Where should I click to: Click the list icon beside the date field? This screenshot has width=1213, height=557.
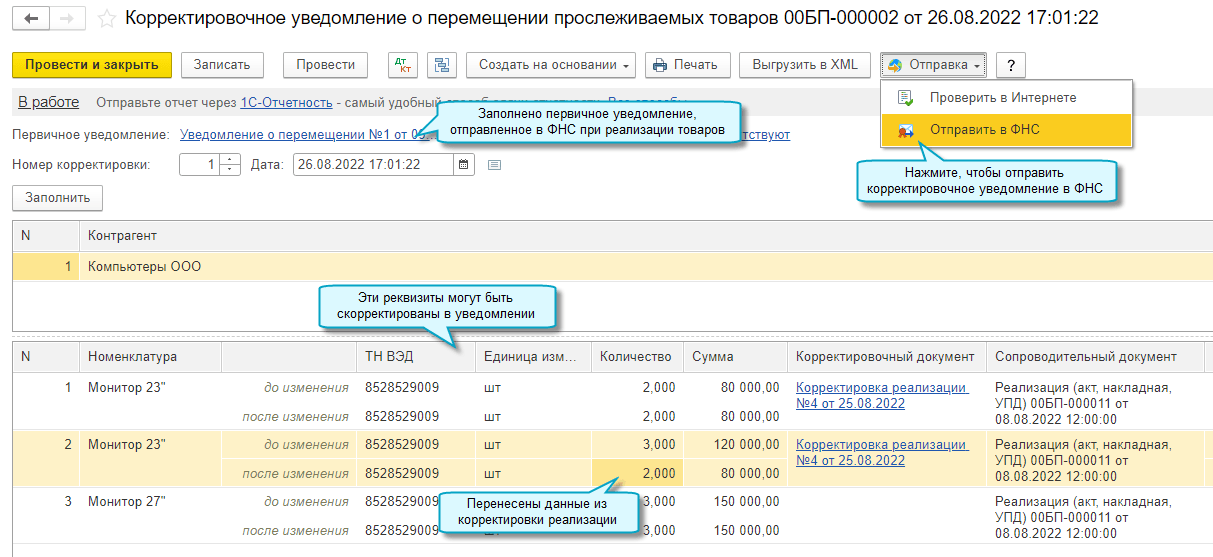pyautogui.click(x=494, y=165)
